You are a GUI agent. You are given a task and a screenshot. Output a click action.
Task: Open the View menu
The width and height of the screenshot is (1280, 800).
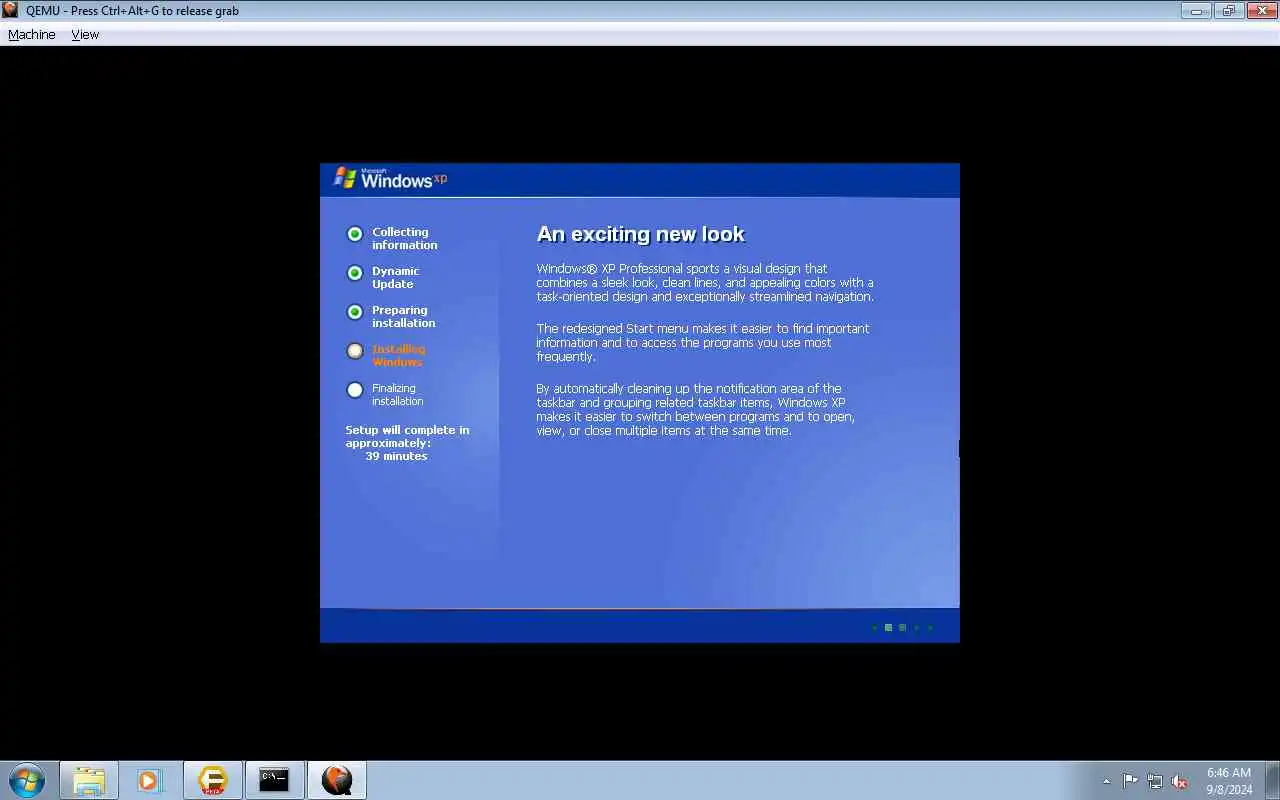click(85, 34)
